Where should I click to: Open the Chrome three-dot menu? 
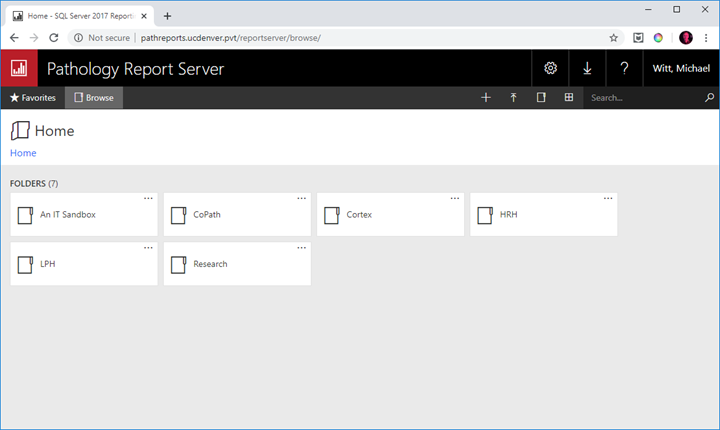coord(706,38)
